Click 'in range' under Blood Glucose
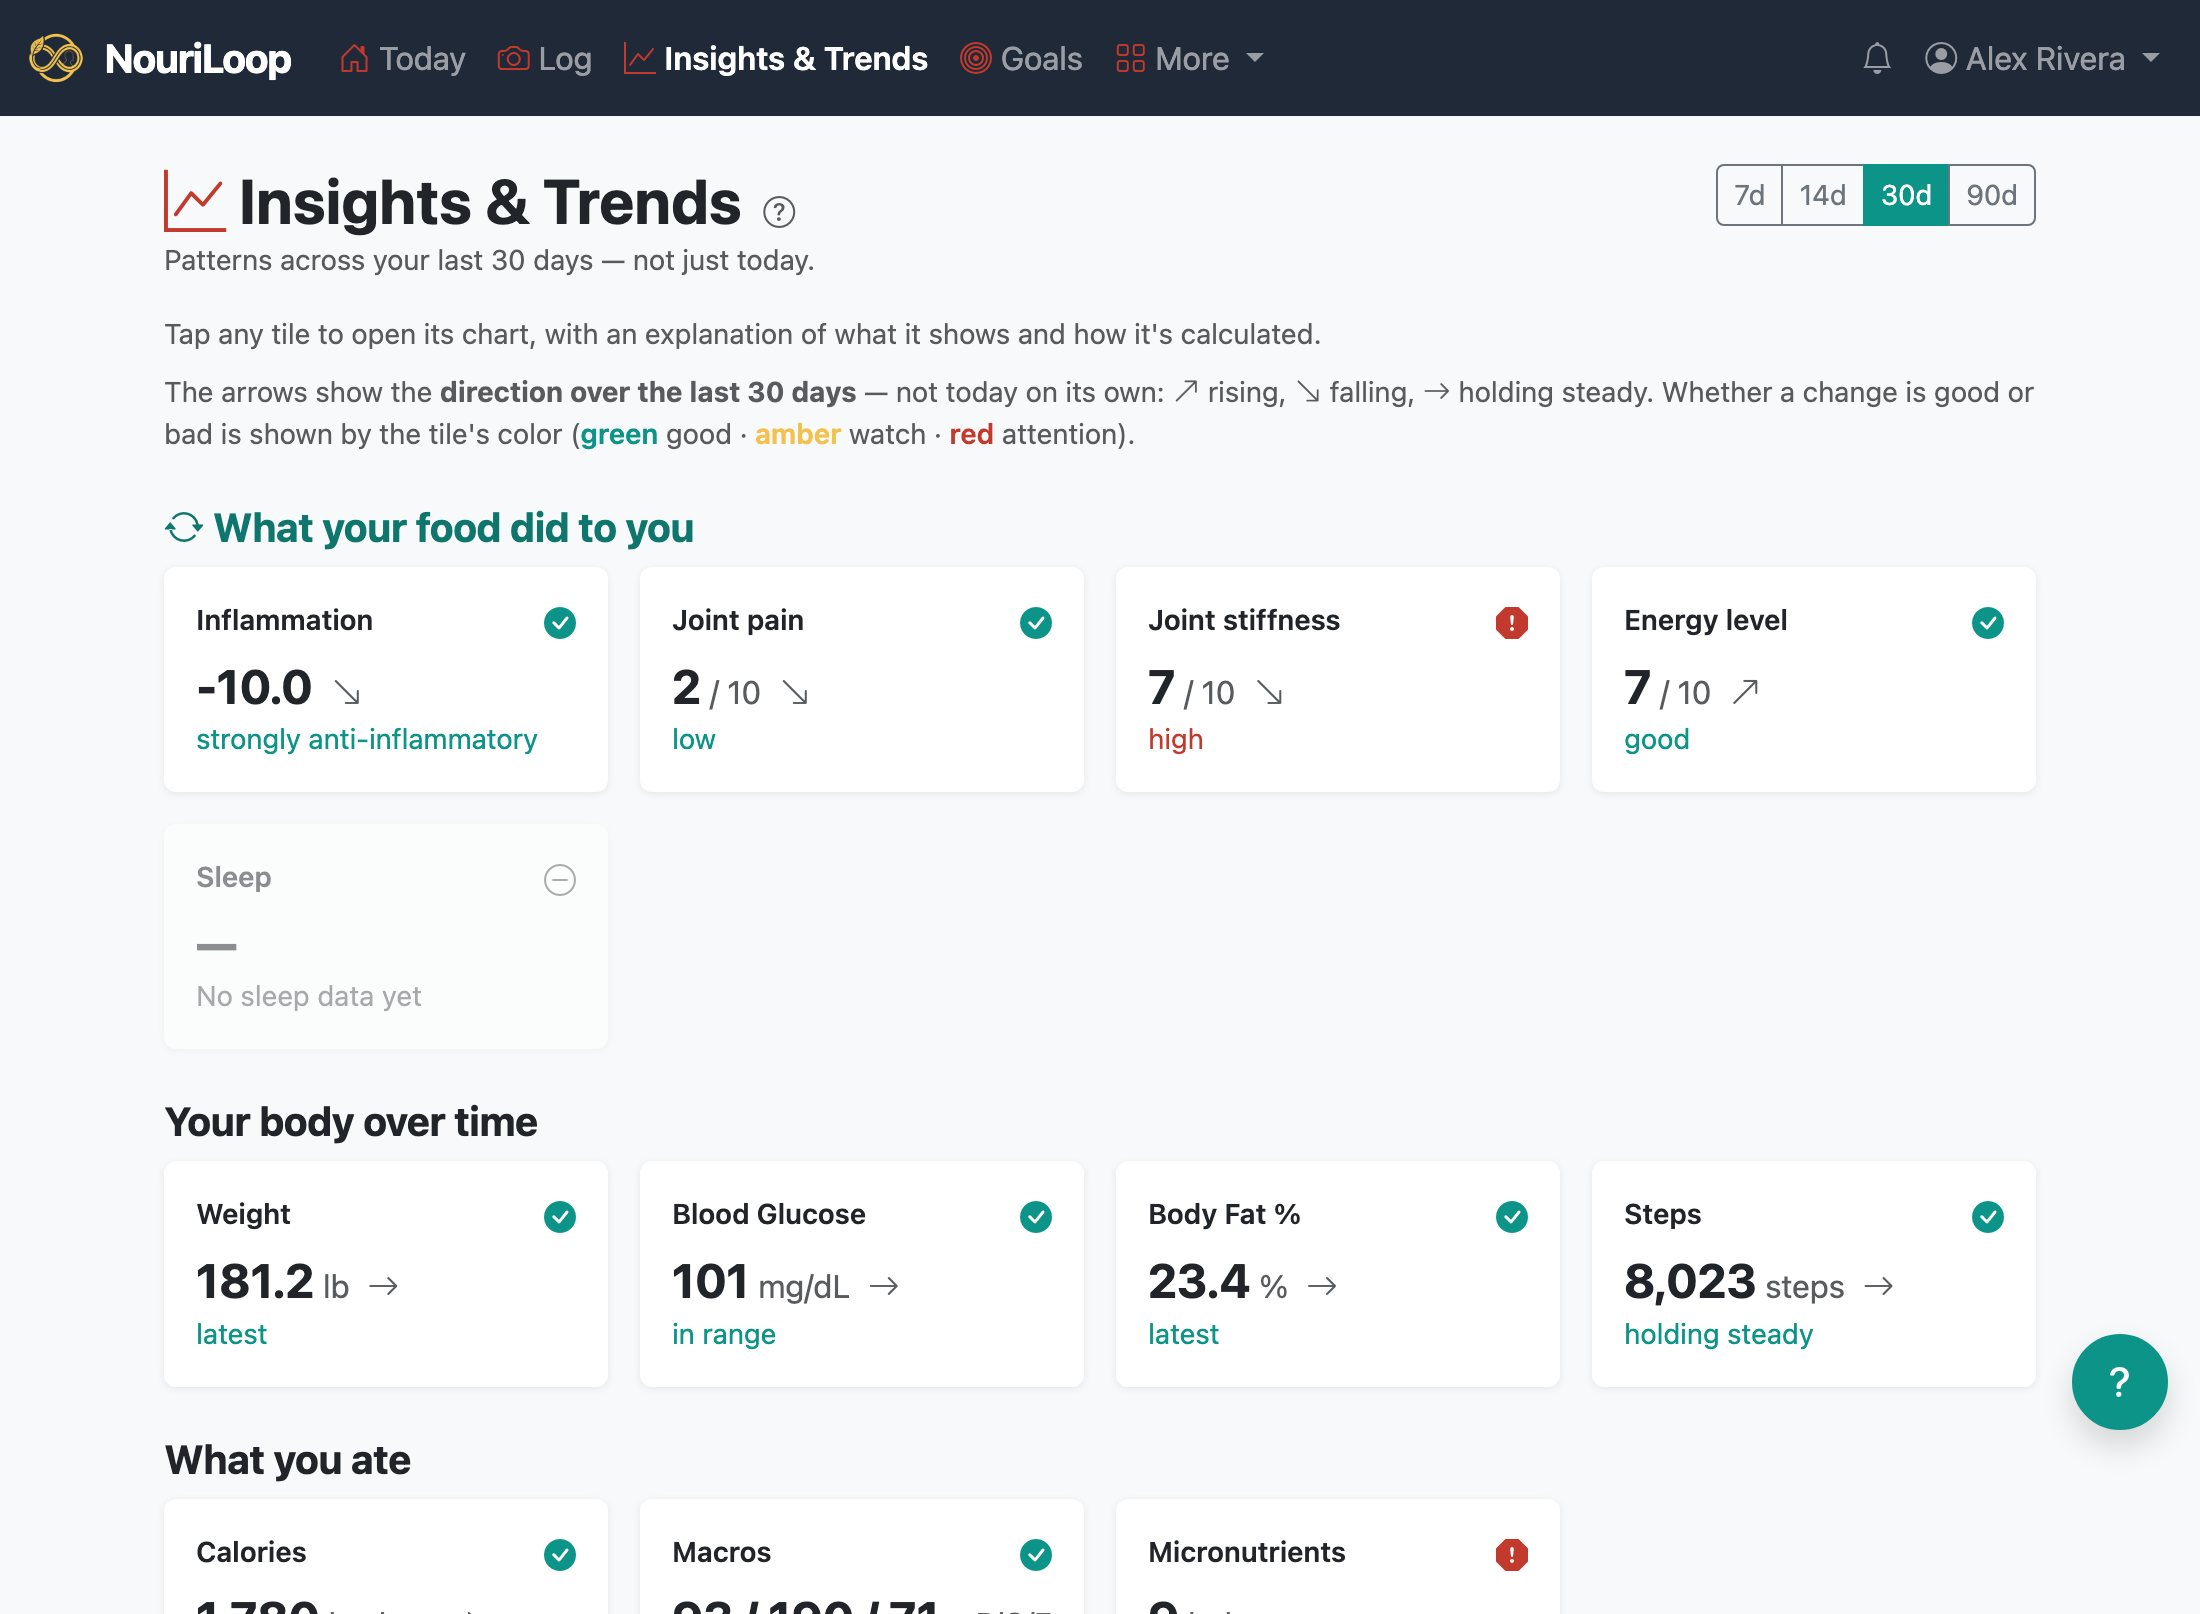This screenshot has height=1614, width=2200. 724,1334
